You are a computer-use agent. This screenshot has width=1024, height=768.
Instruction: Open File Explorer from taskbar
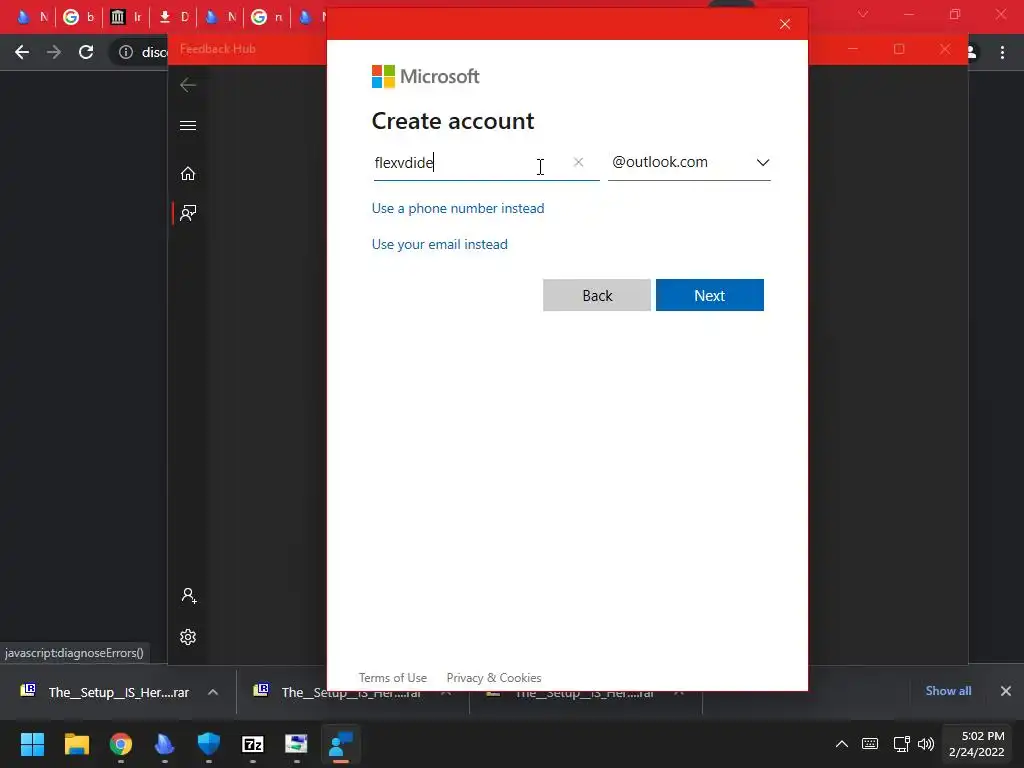76,744
